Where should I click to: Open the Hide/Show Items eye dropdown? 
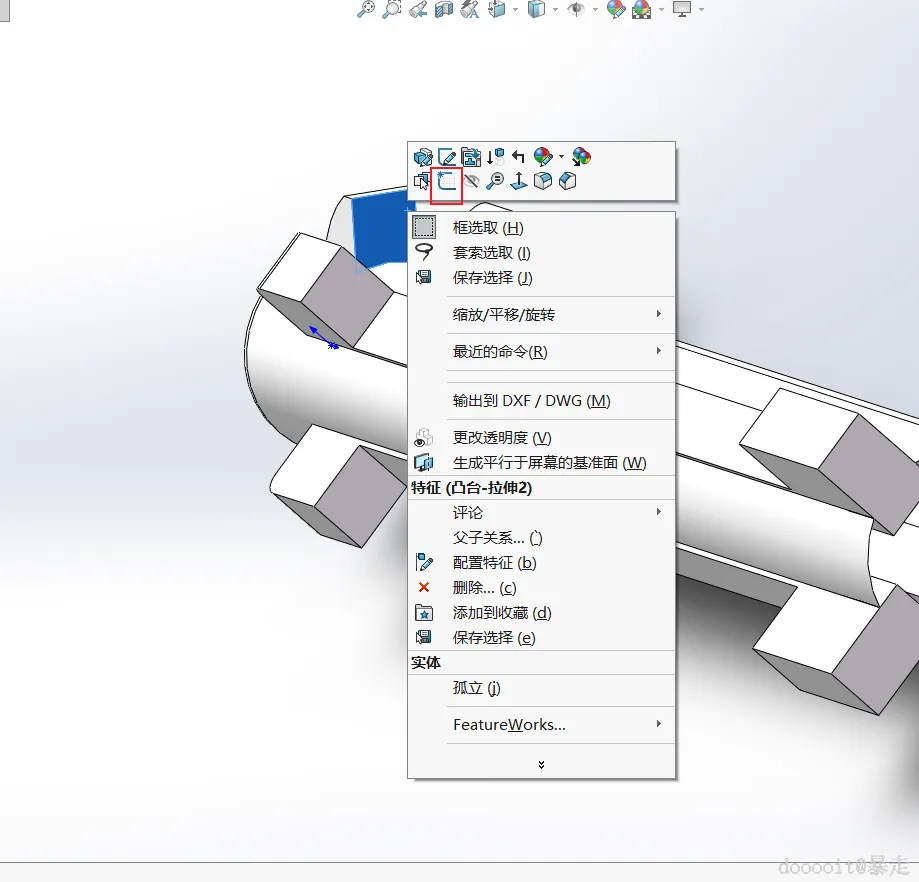pos(595,9)
